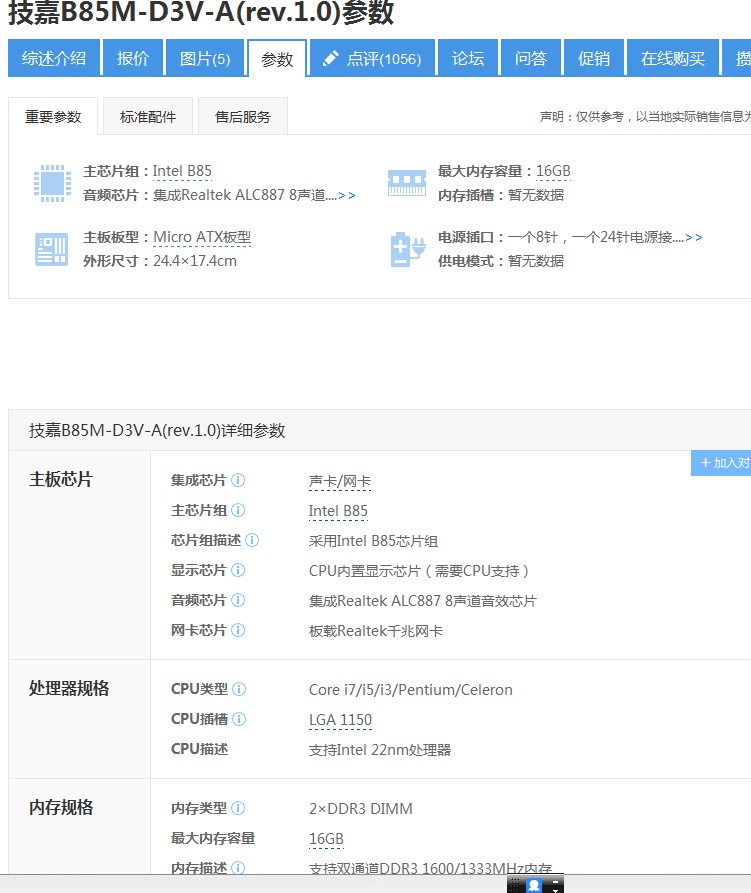Click the value 采用Intel B85芯片组
751x893 pixels.
pyautogui.click(x=374, y=541)
